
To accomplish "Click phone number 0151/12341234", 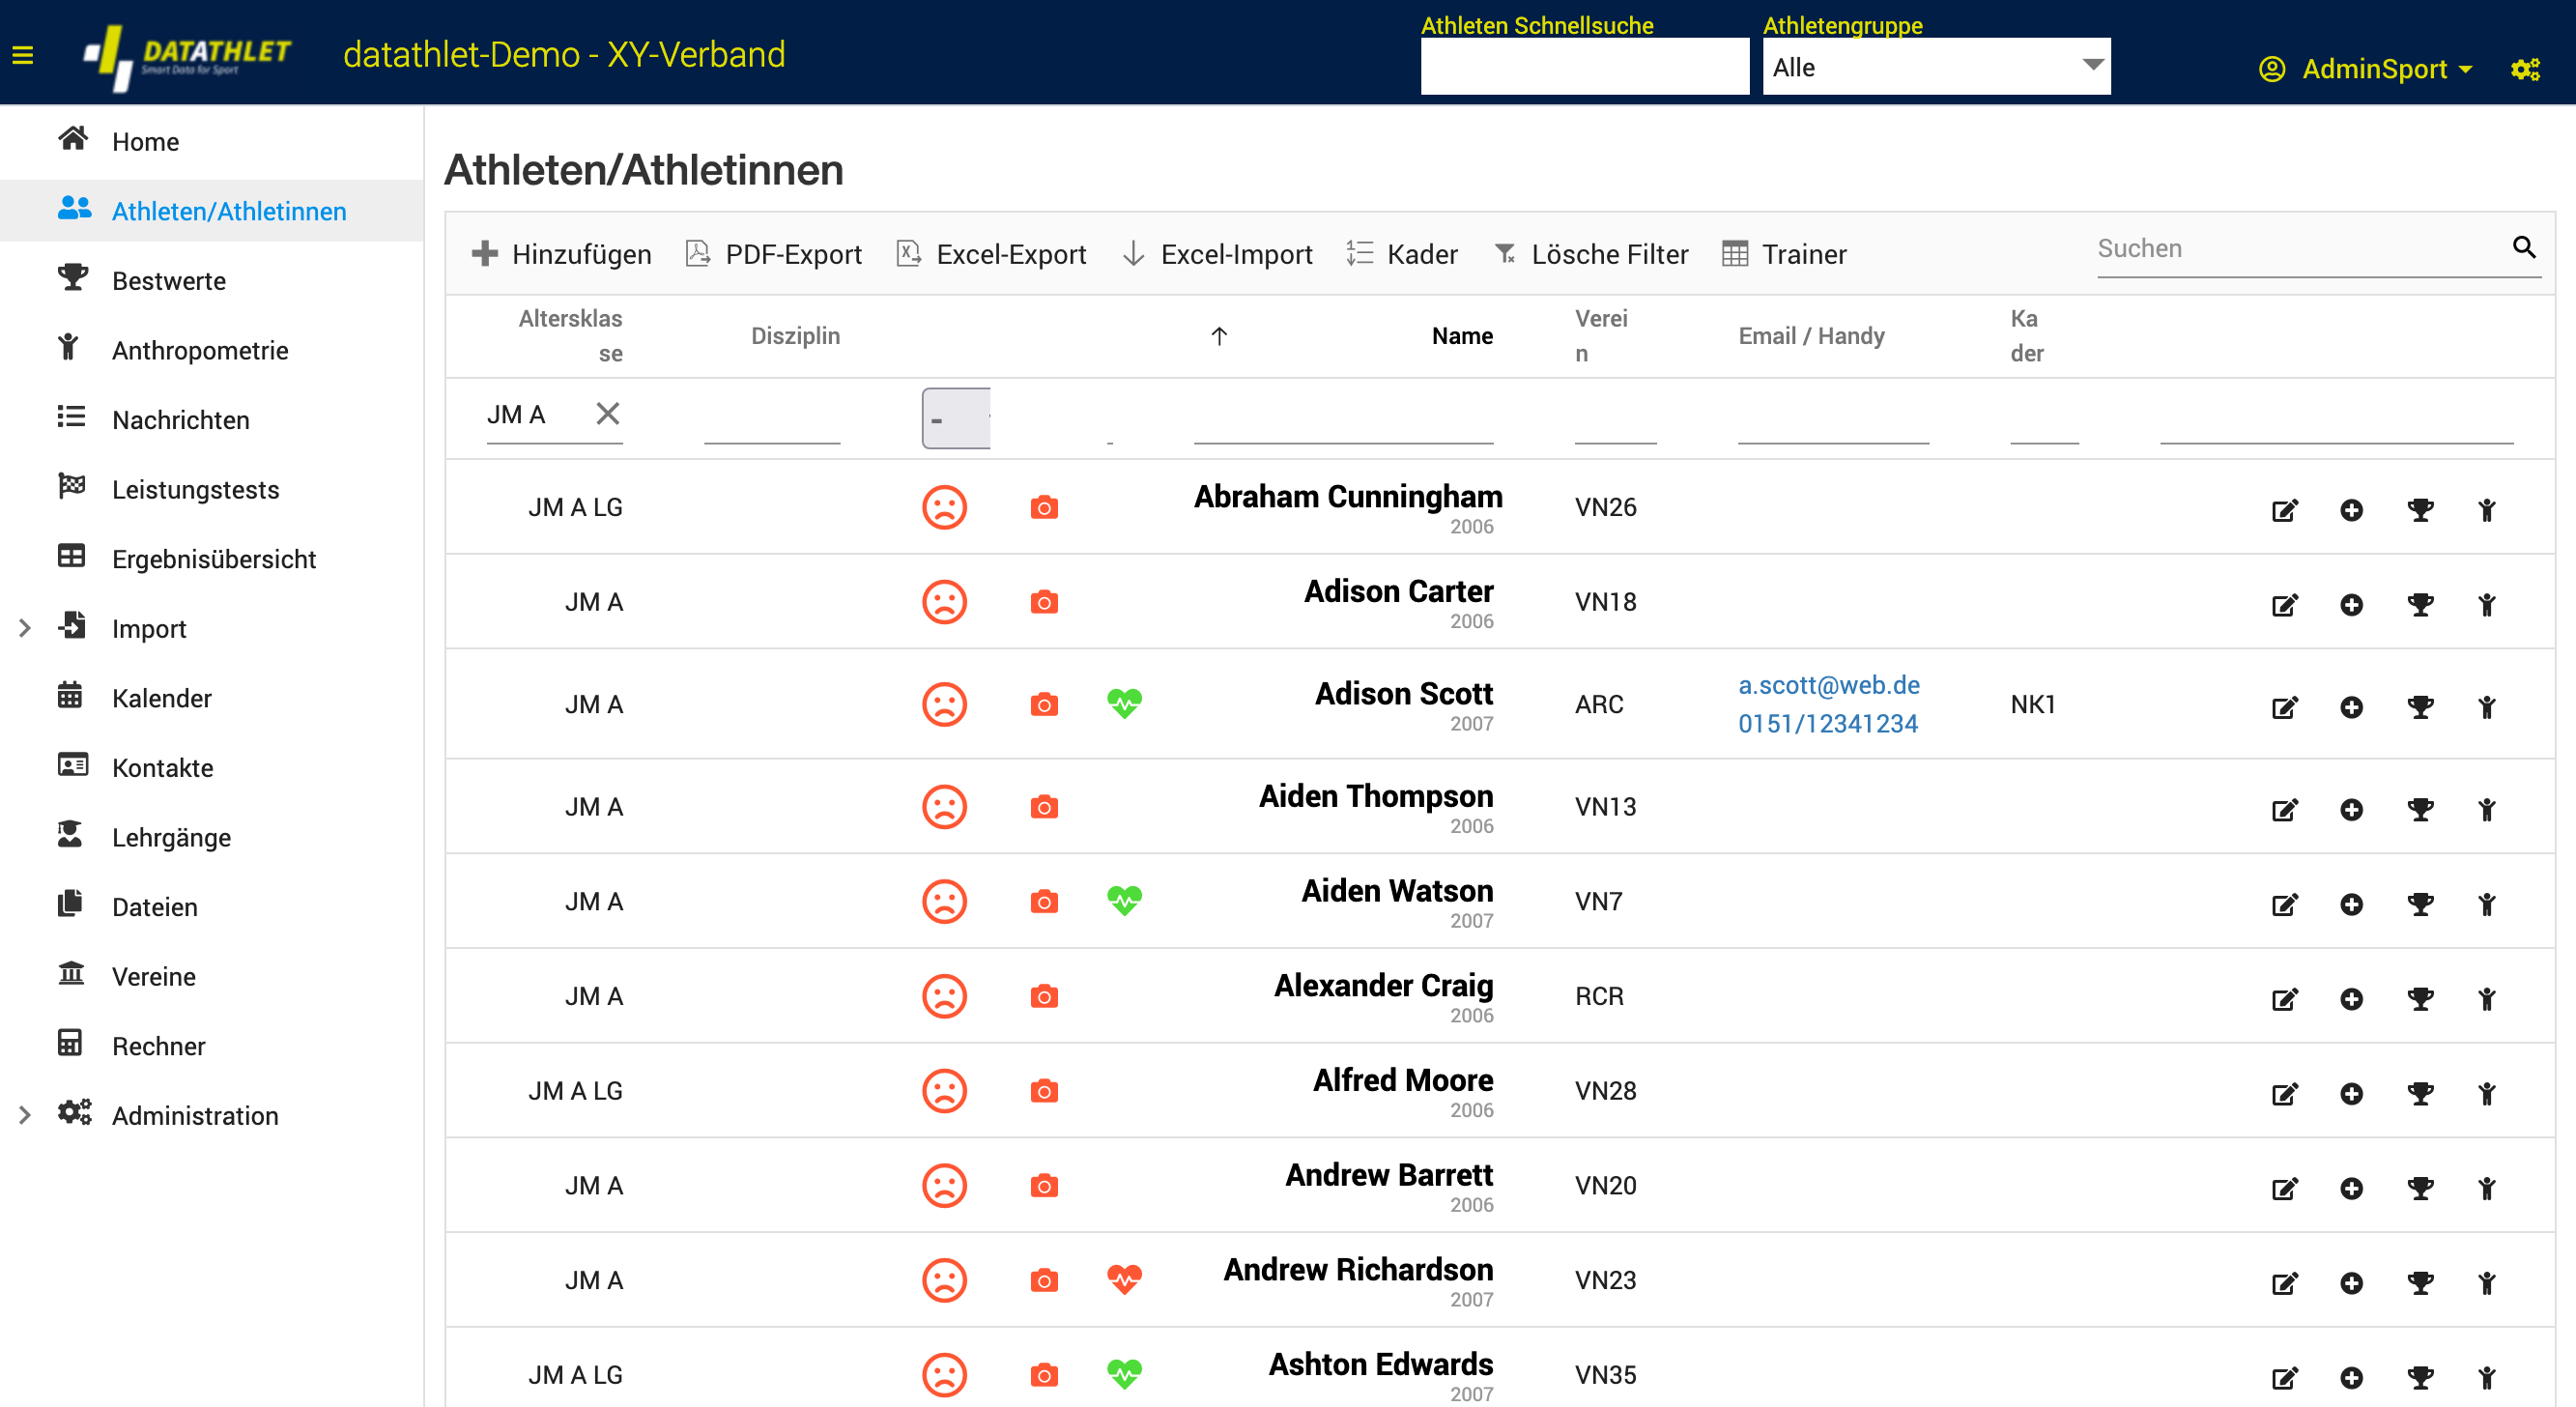I will pos(1827,723).
